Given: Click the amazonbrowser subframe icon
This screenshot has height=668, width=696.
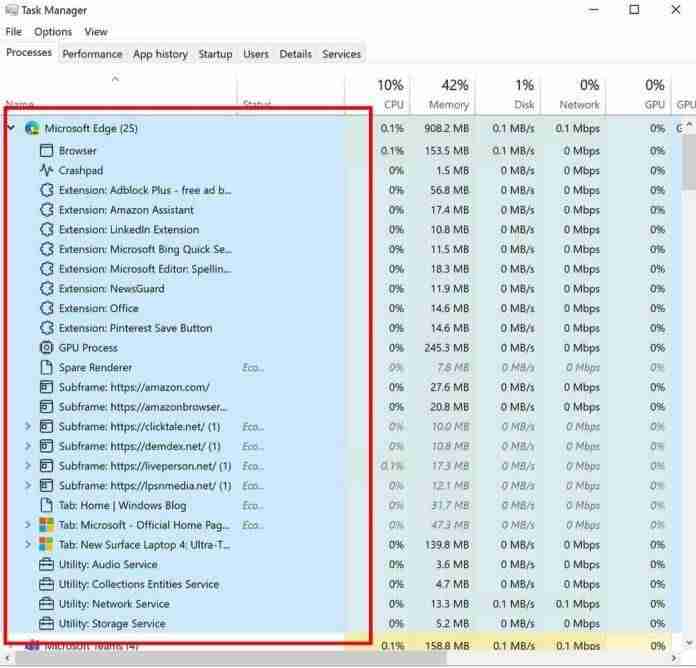Looking at the screenshot, I should 46,407.
